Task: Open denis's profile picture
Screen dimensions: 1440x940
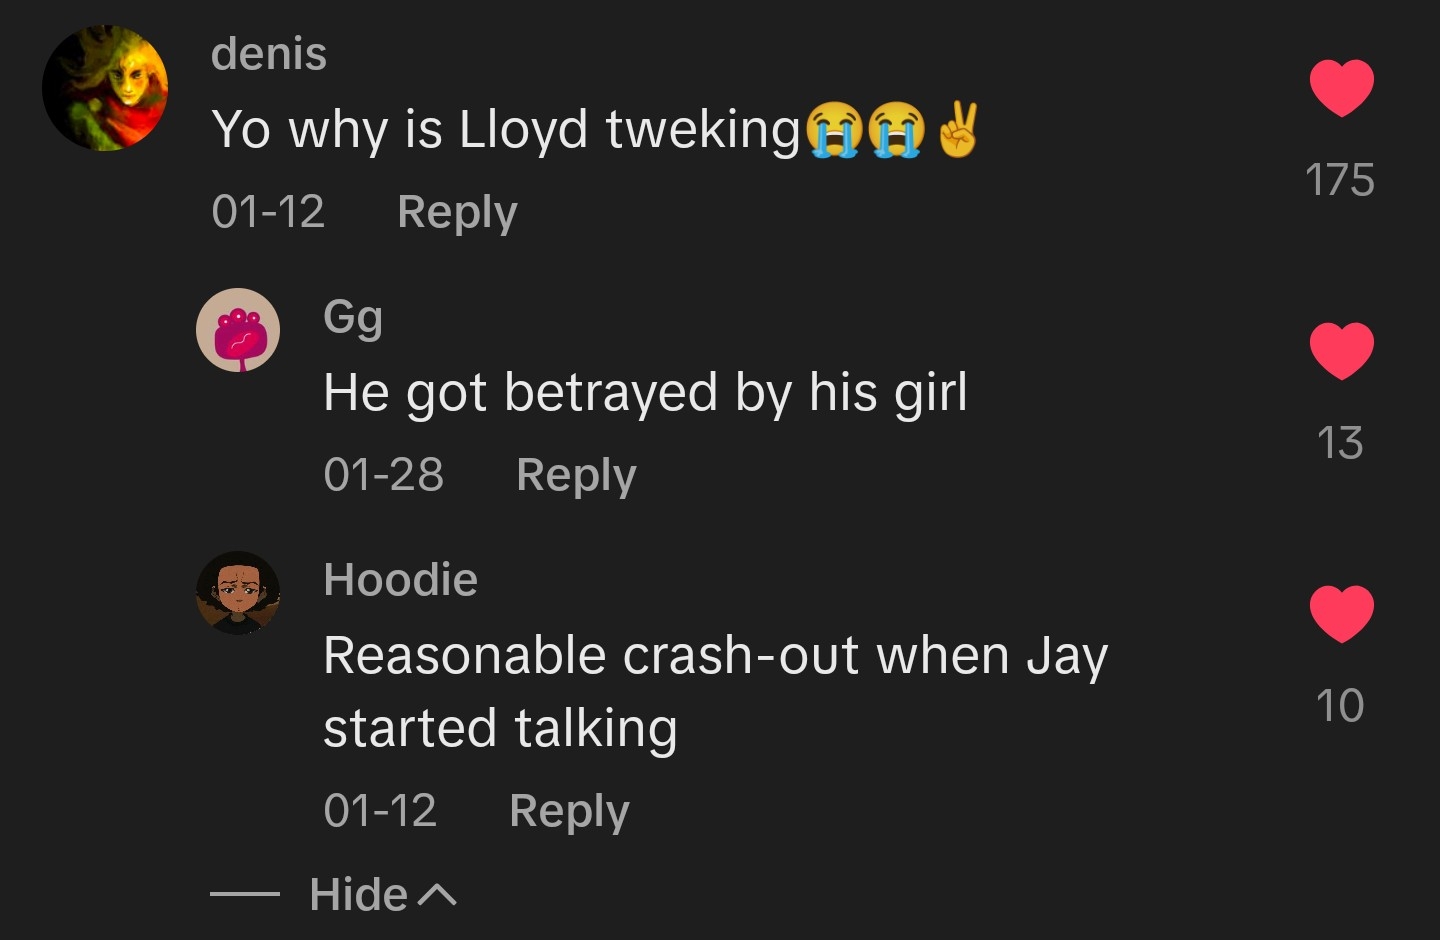Action: (105, 88)
